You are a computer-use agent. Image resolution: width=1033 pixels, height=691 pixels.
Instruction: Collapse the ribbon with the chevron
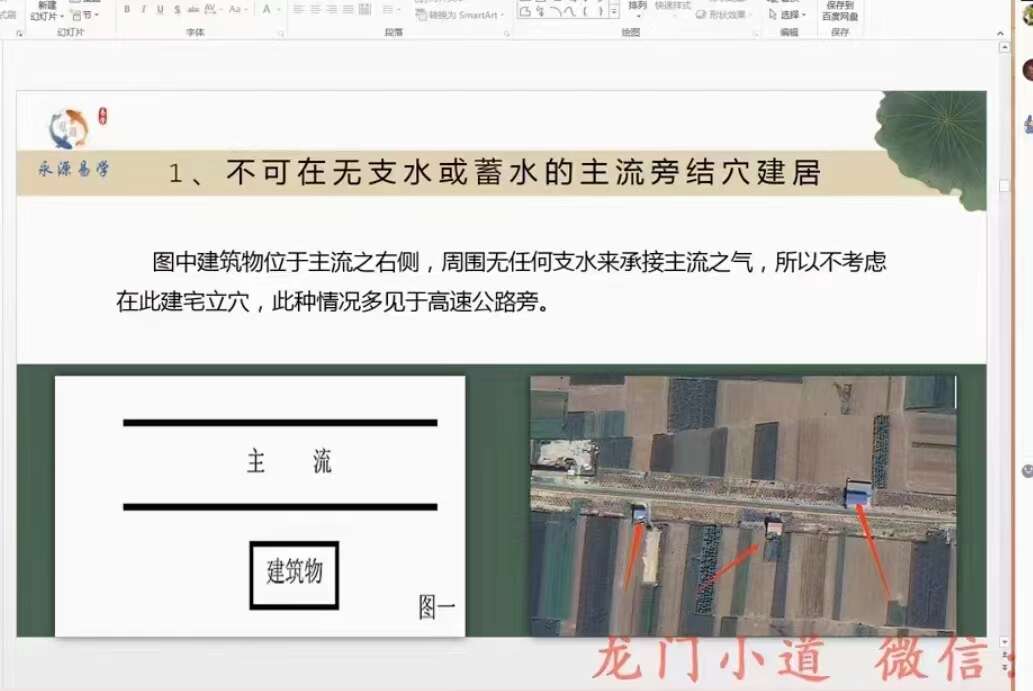pyautogui.click(x=1000, y=32)
